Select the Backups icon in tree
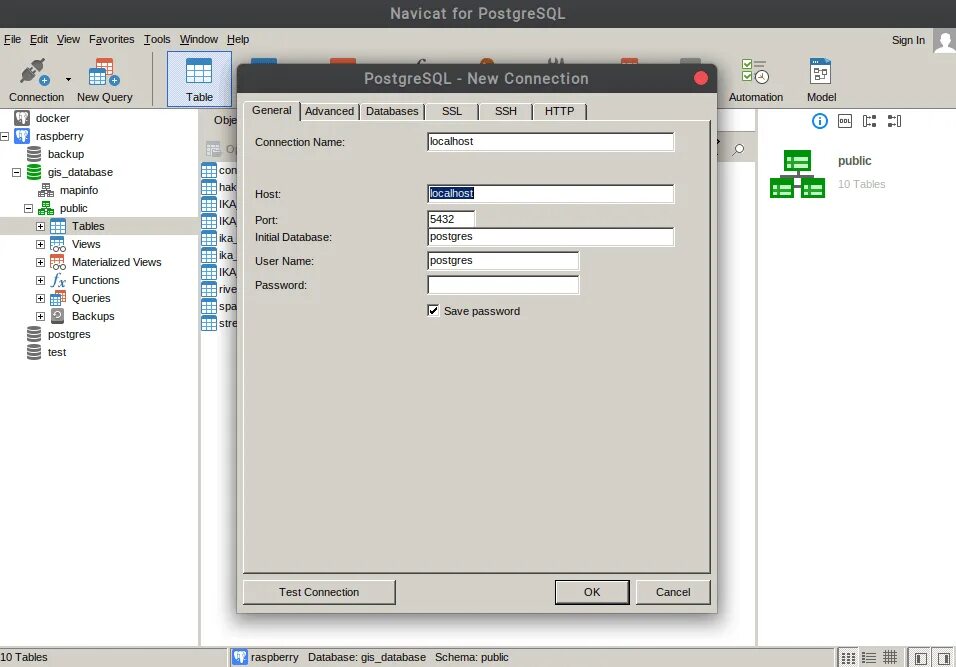Image resolution: width=956 pixels, height=667 pixels. pos(58,316)
